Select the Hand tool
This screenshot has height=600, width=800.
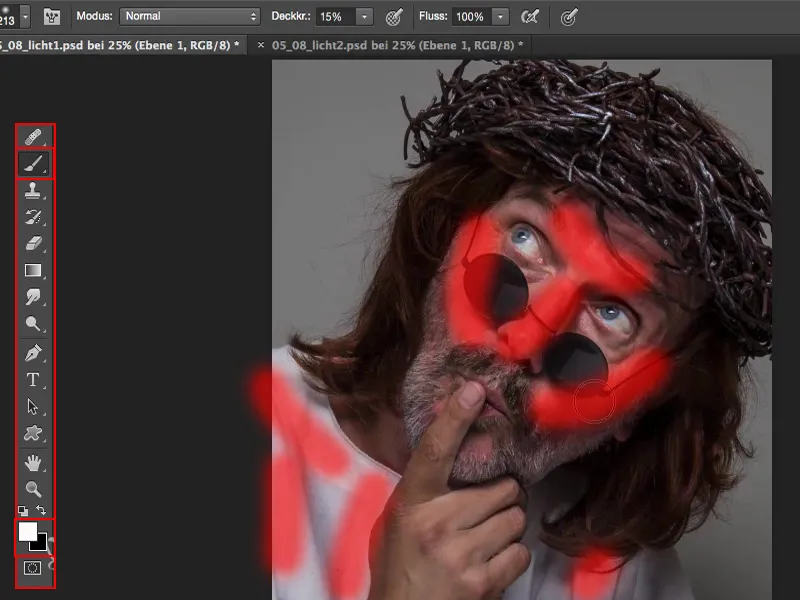33,463
